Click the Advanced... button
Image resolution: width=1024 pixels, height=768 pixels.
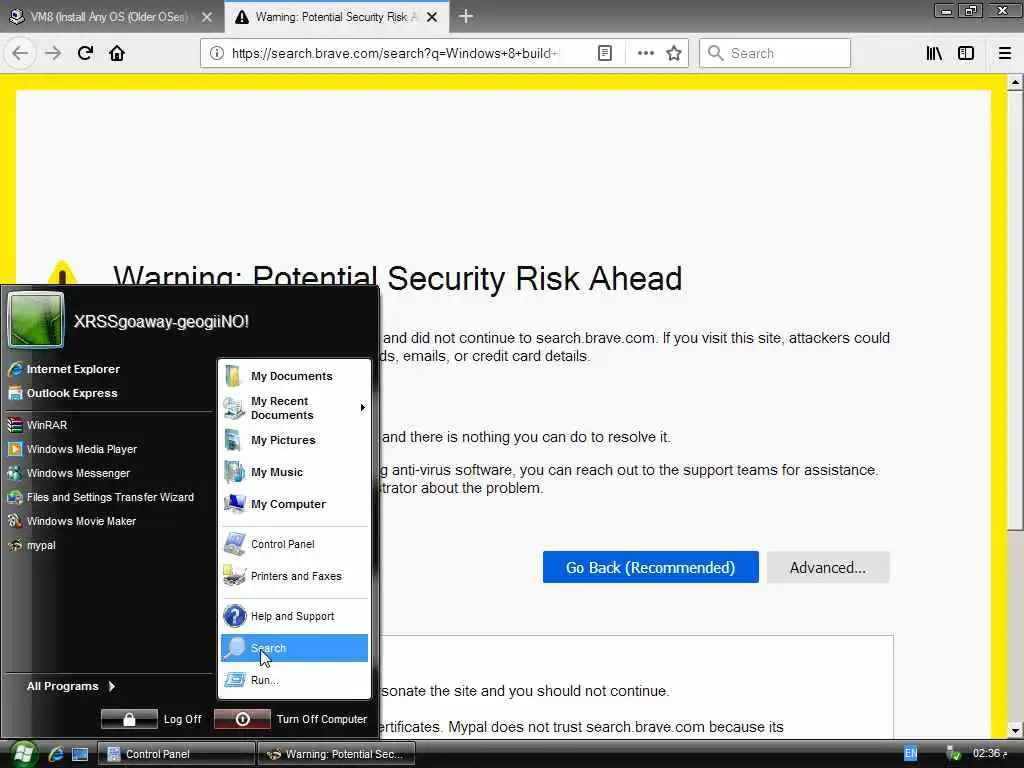tap(828, 567)
